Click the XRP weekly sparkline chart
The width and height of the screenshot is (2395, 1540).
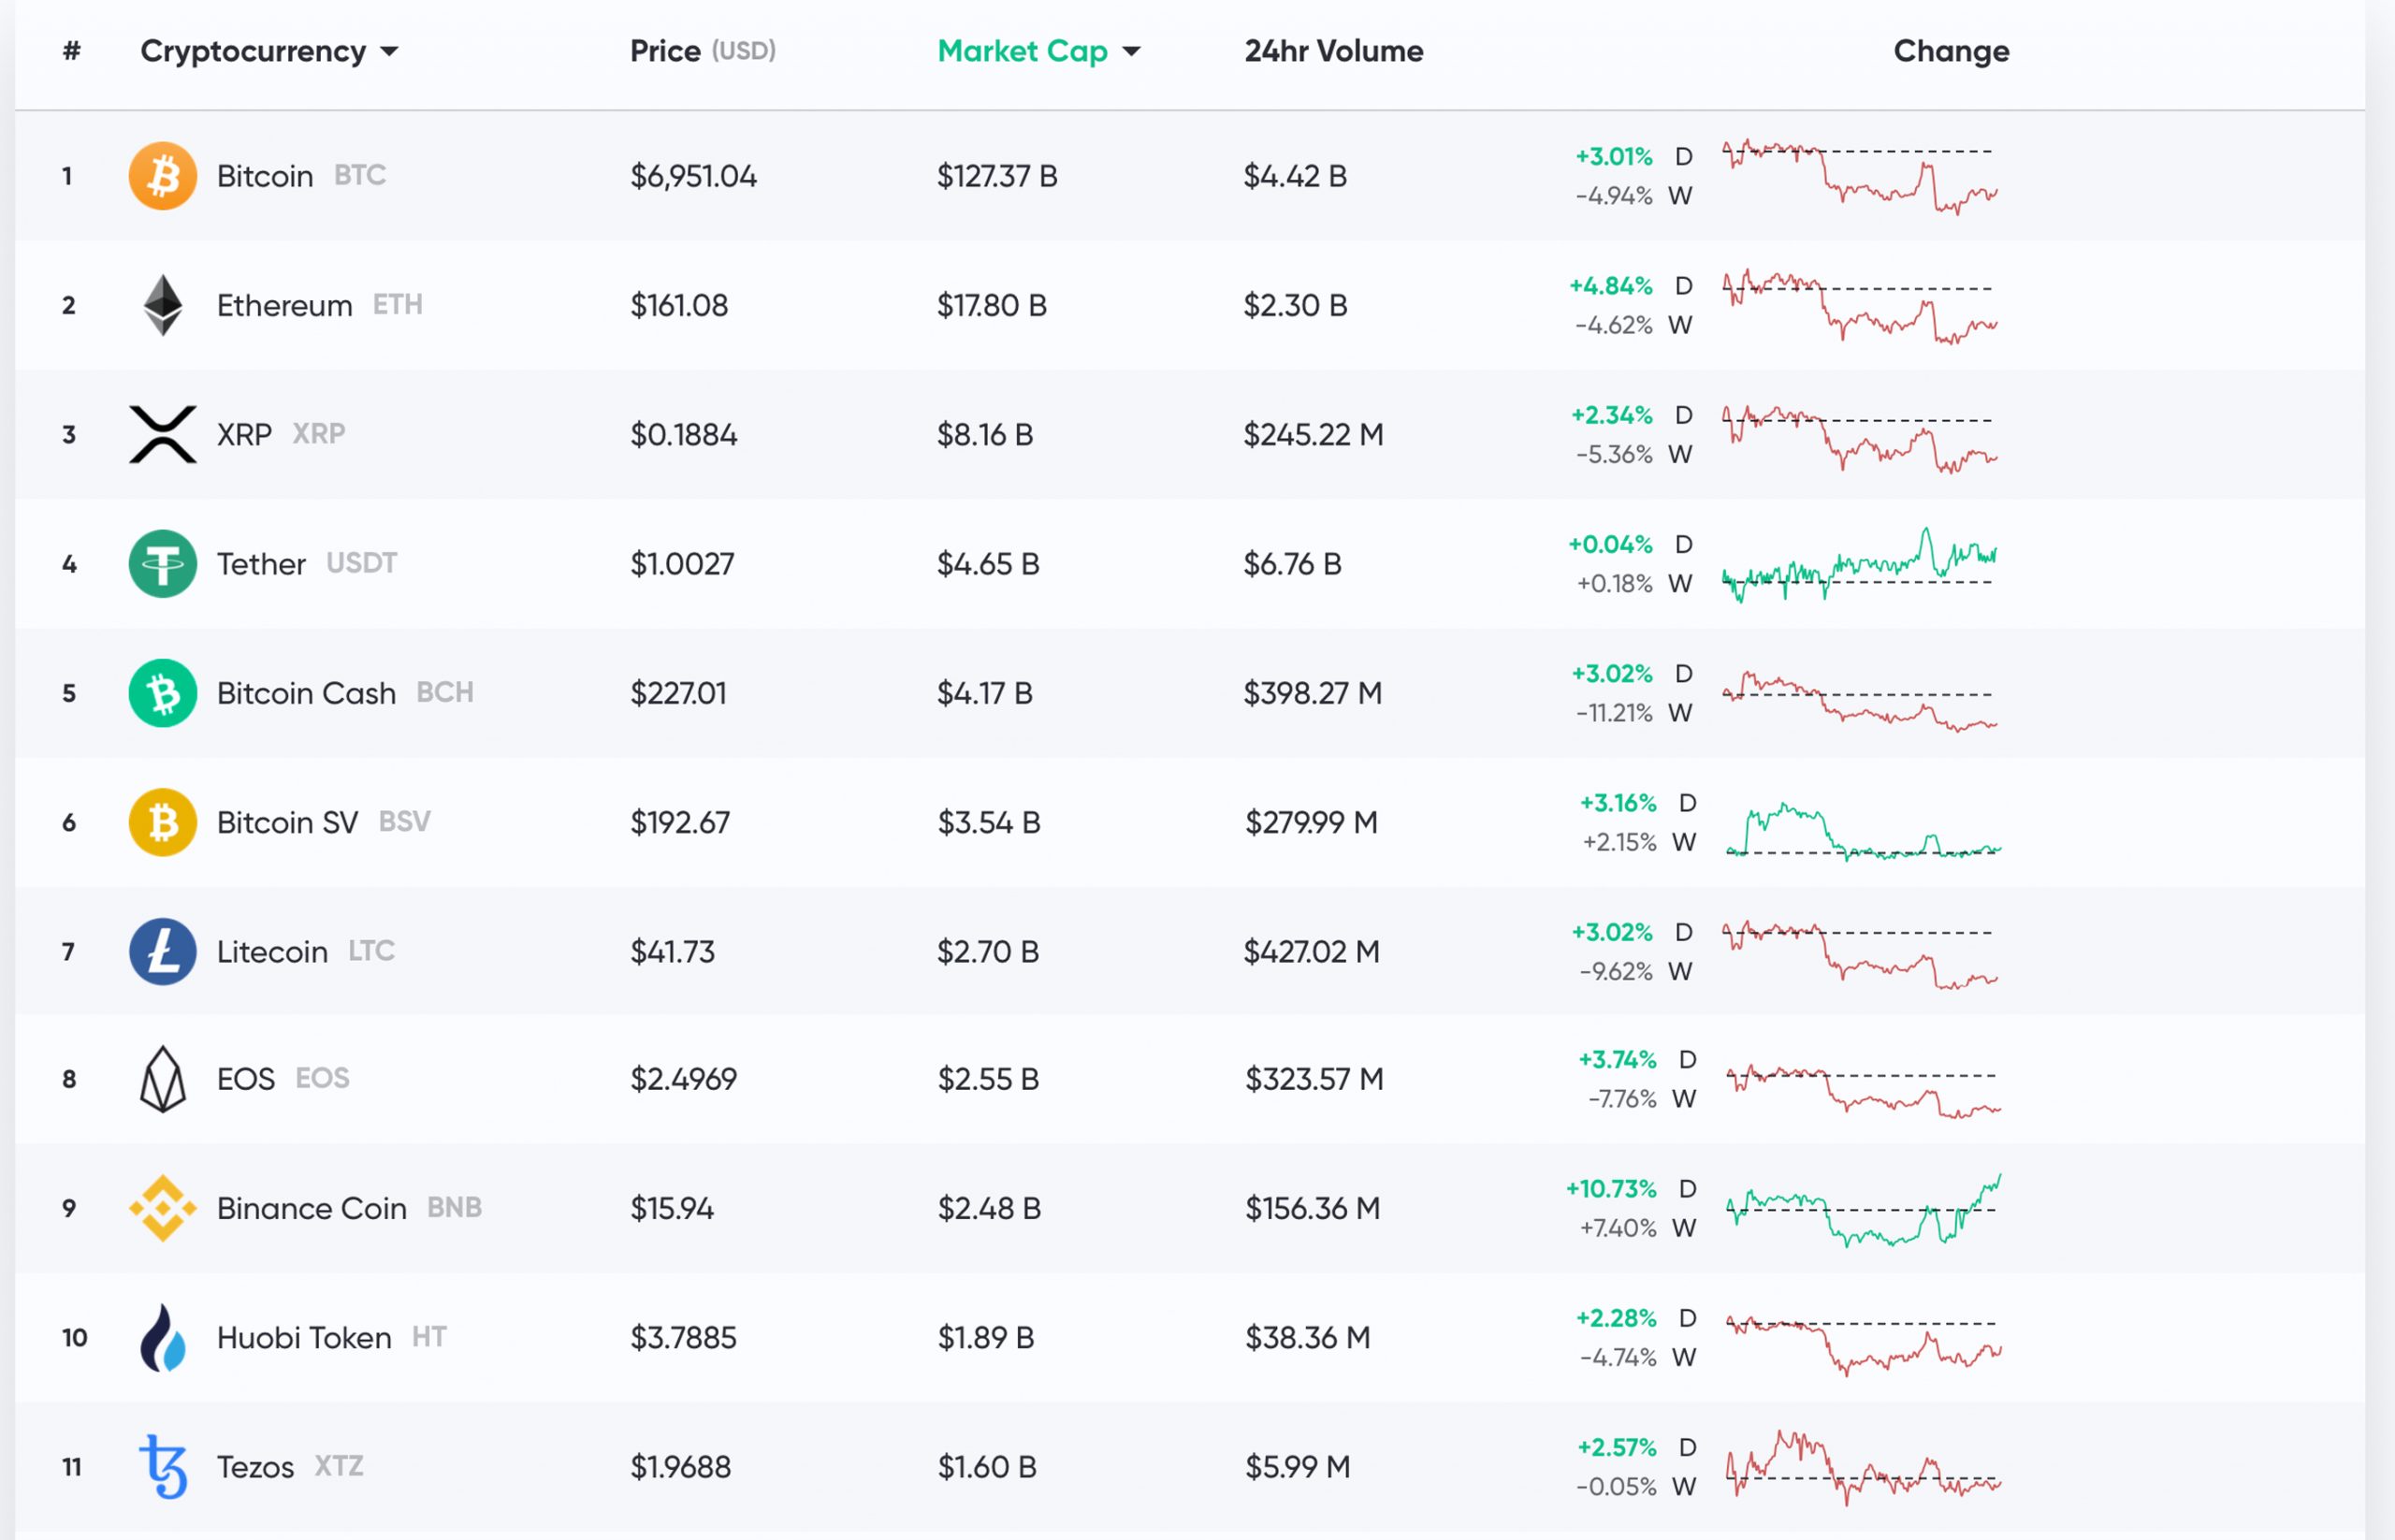[x=1860, y=438]
